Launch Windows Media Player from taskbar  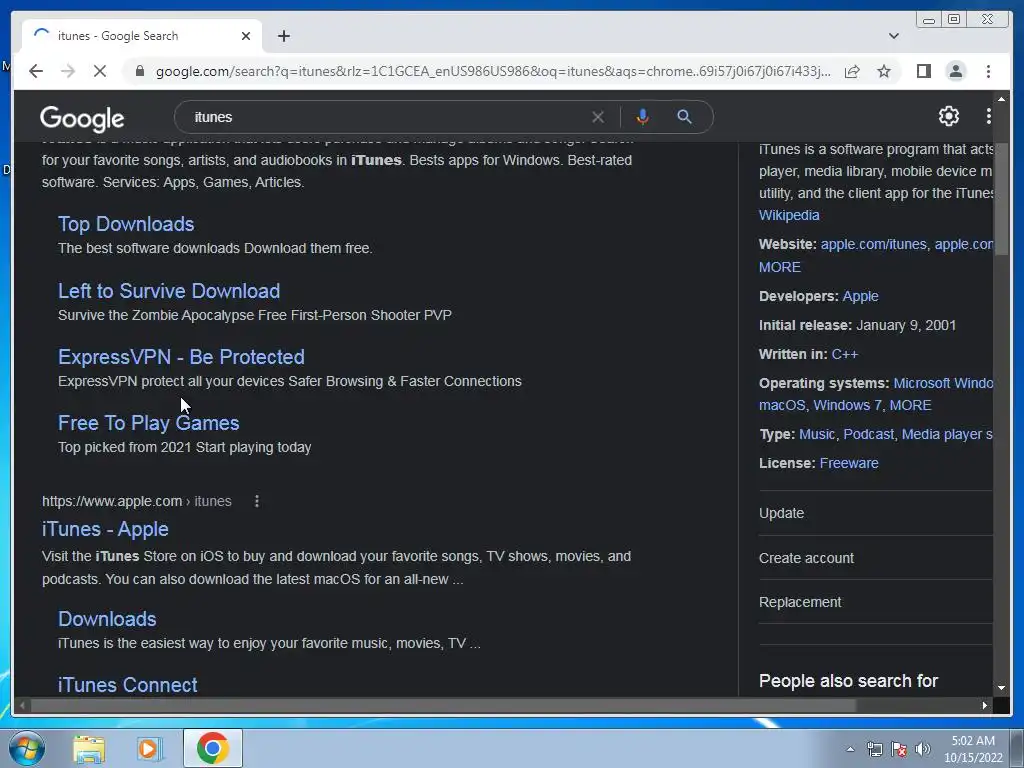click(150, 748)
